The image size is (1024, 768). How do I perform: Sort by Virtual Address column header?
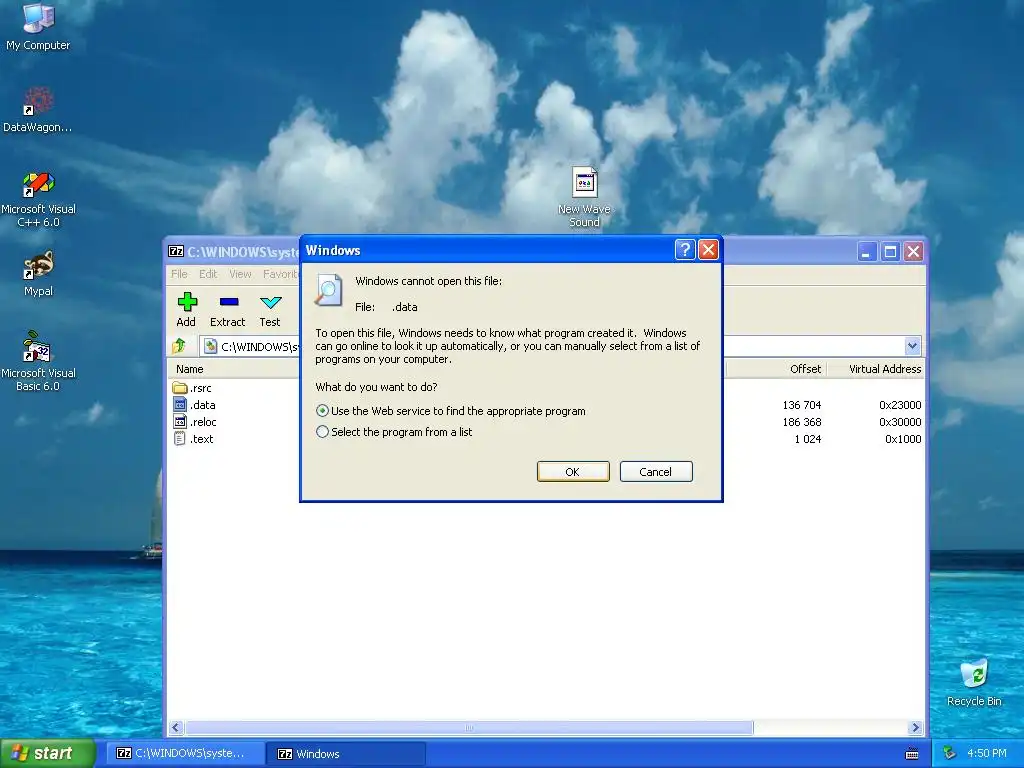point(876,369)
